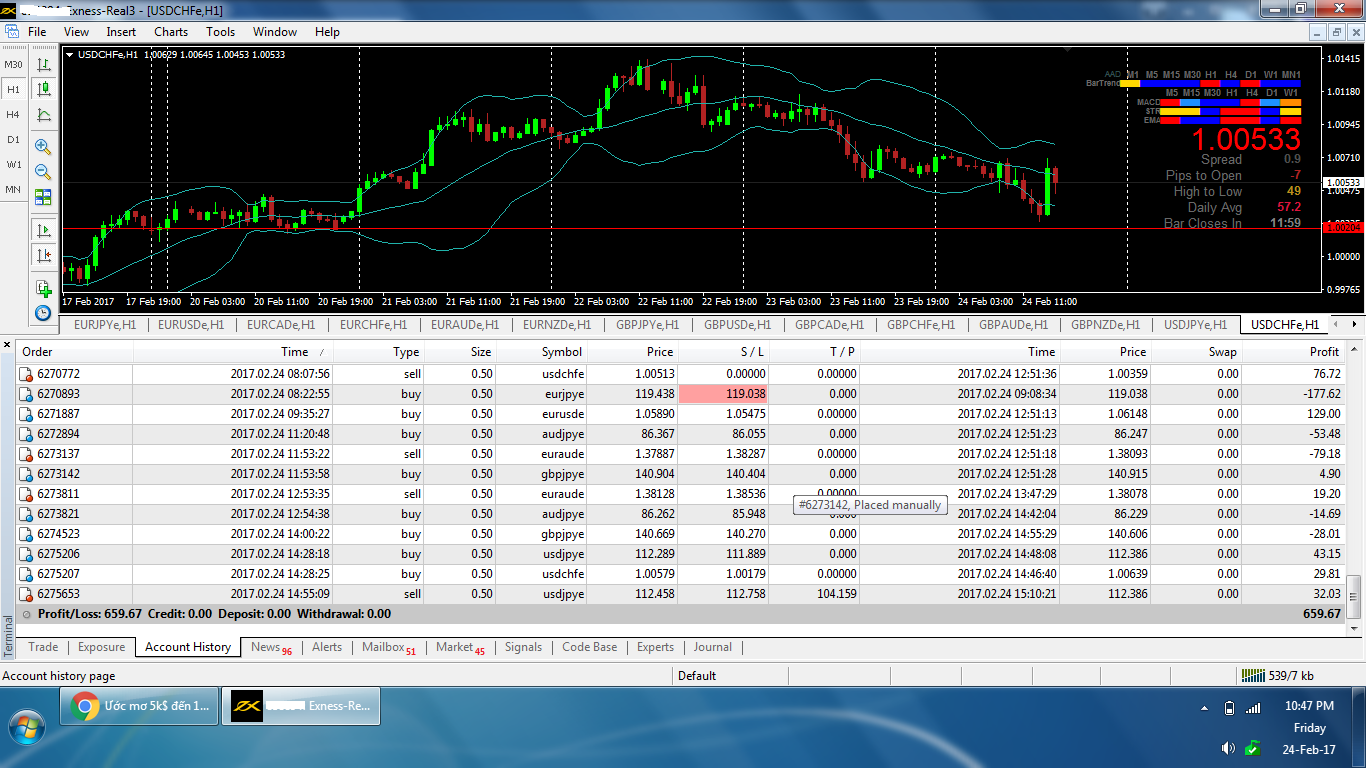
Task: Toggle chart auto scroll button
Action: pos(43,230)
